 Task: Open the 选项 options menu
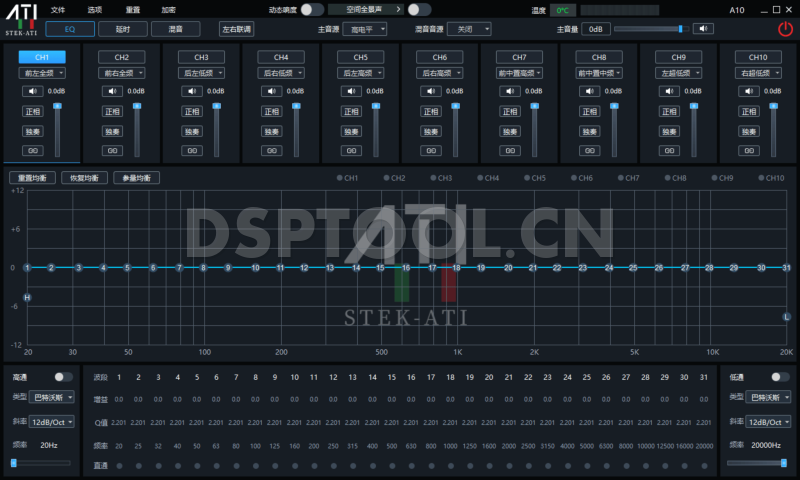coord(94,10)
